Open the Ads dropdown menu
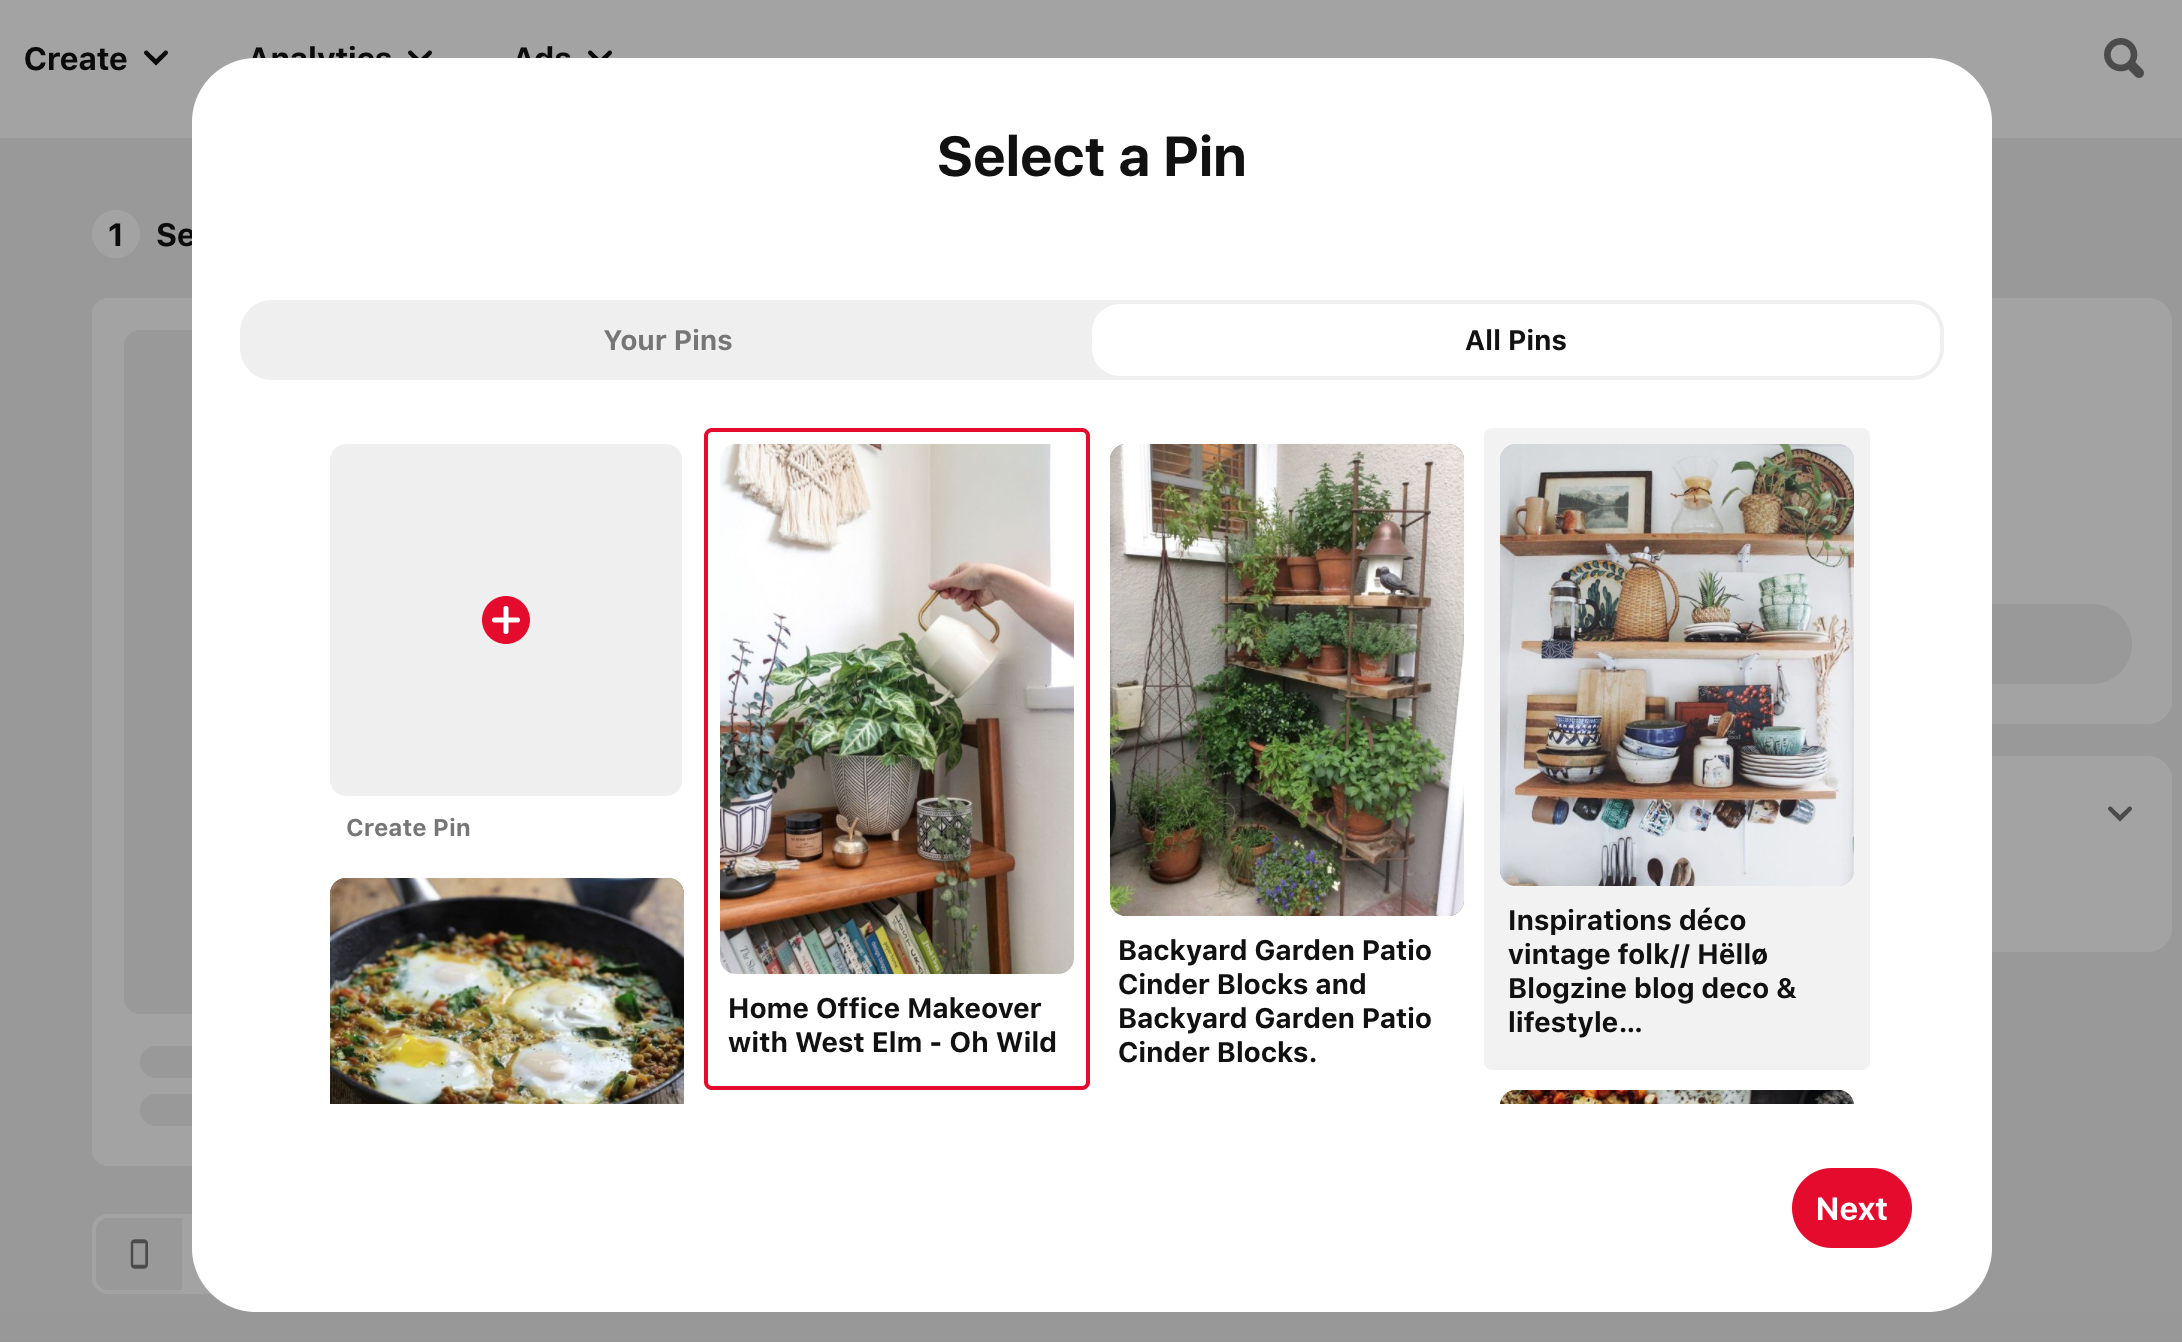 click(x=563, y=52)
